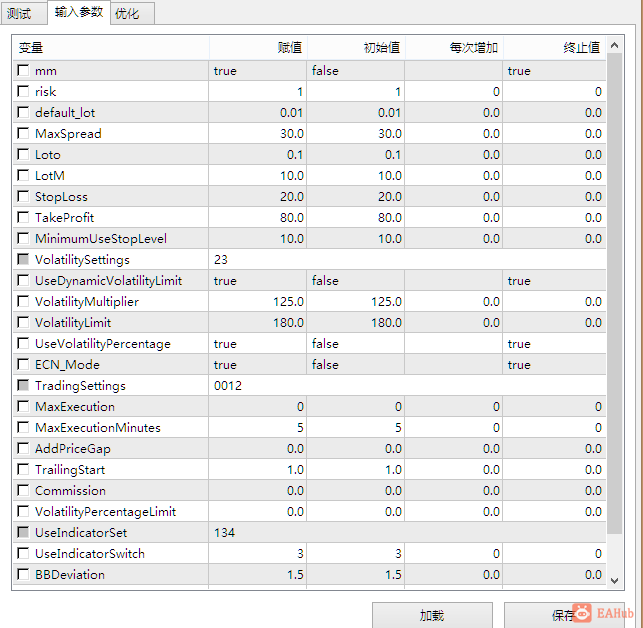
Task: Toggle the VolatilityPercentageLimit checkbox
Action: (x=23, y=512)
